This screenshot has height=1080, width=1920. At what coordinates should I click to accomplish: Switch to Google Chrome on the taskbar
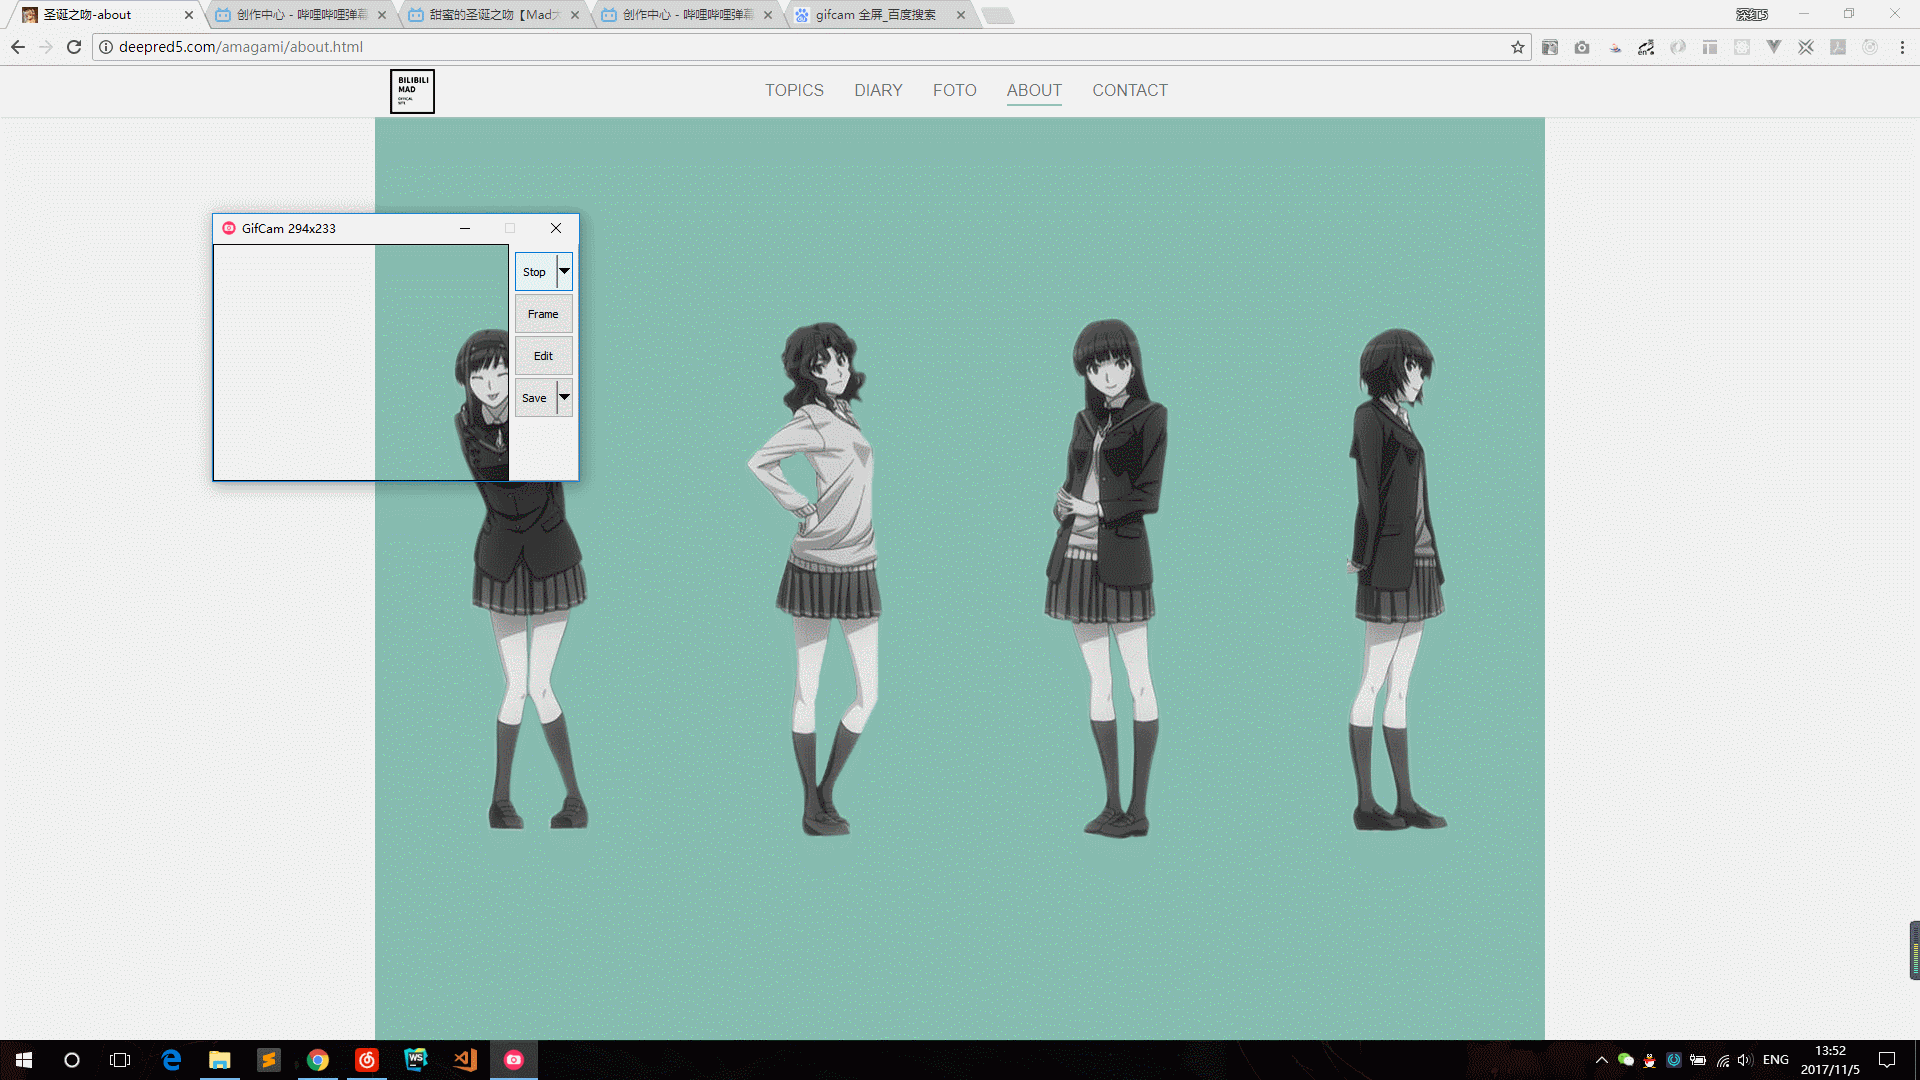point(318,1060)
